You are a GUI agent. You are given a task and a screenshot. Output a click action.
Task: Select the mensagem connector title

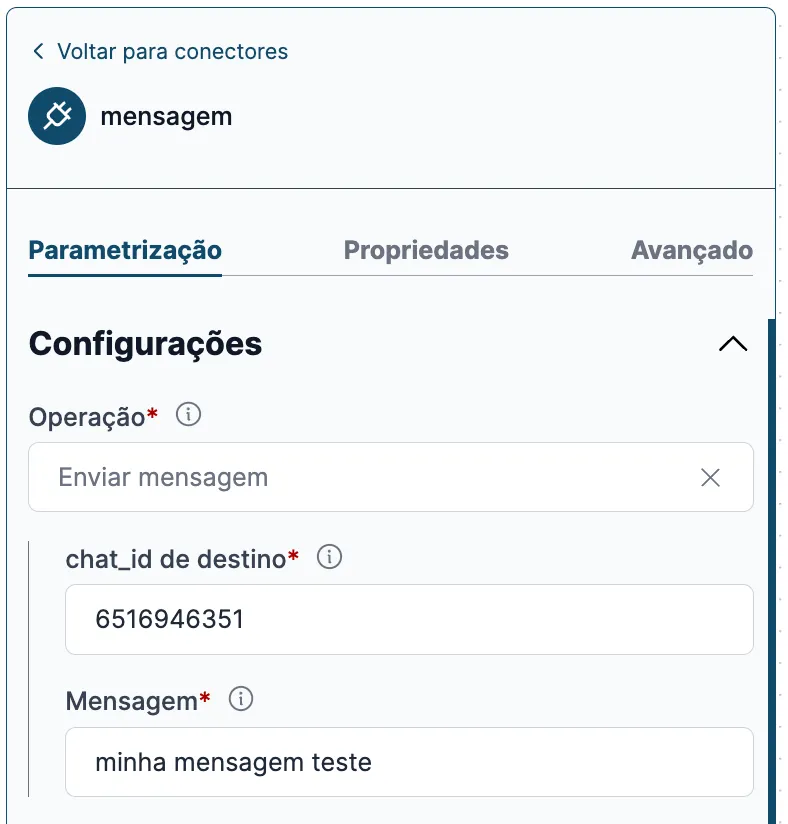click(166, 117)
